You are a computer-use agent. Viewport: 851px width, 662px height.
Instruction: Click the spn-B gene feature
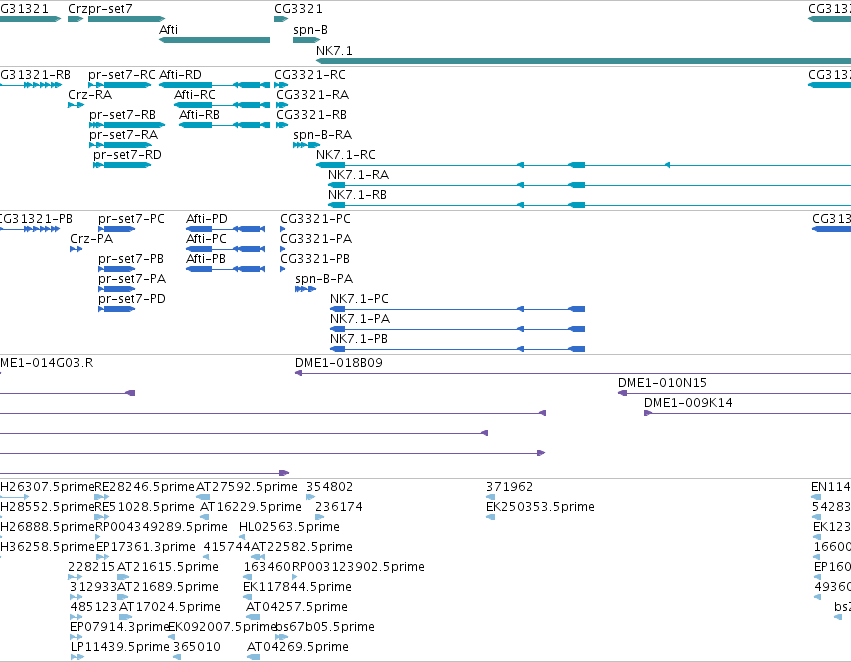(x=307, y=40)
